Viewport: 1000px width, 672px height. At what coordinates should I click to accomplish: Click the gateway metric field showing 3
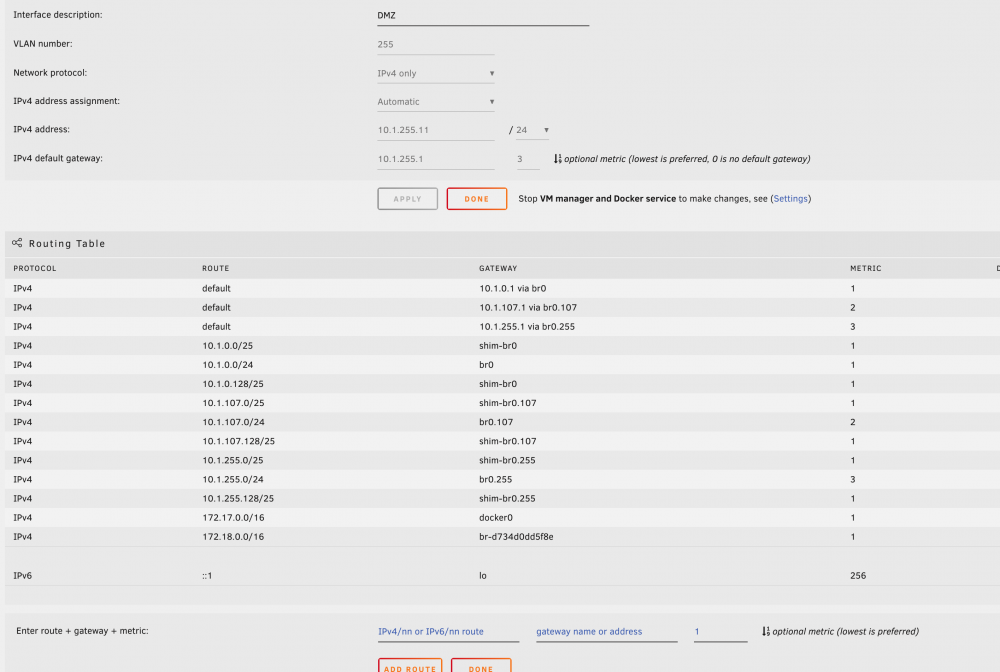click(527, 159)
